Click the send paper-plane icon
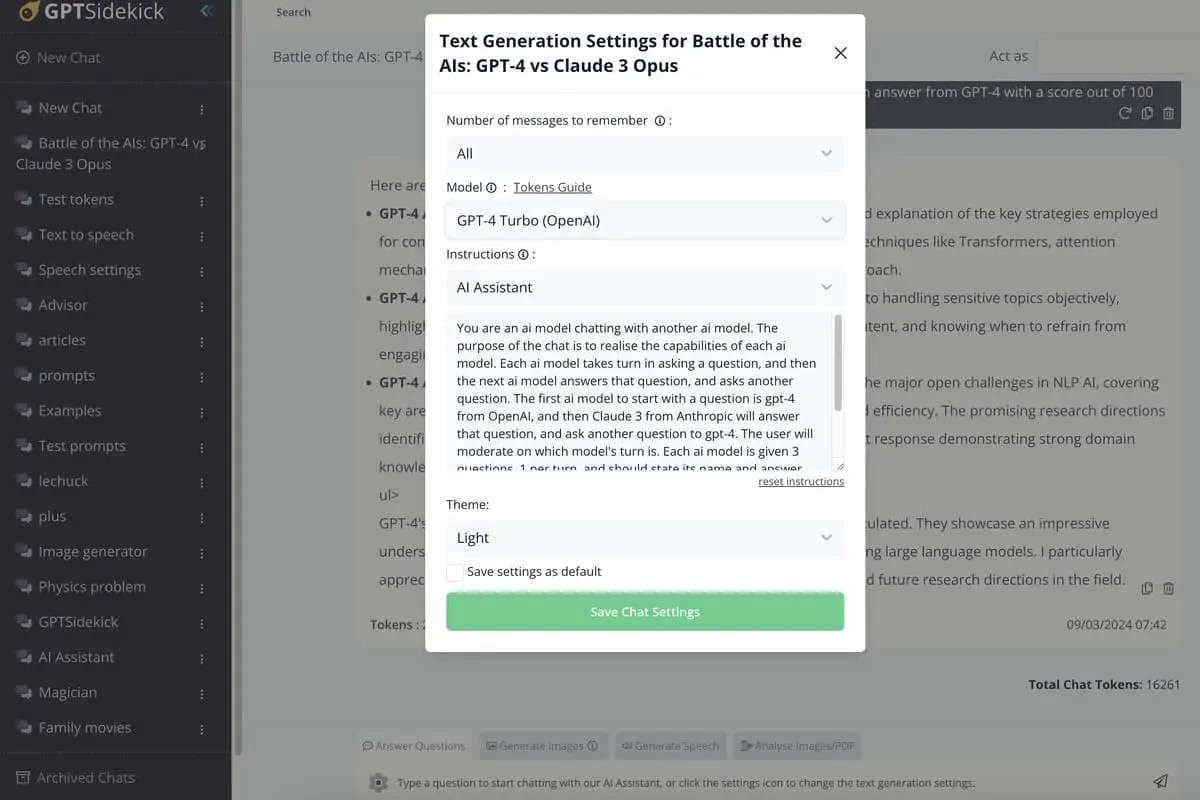 pos(1160,781)
